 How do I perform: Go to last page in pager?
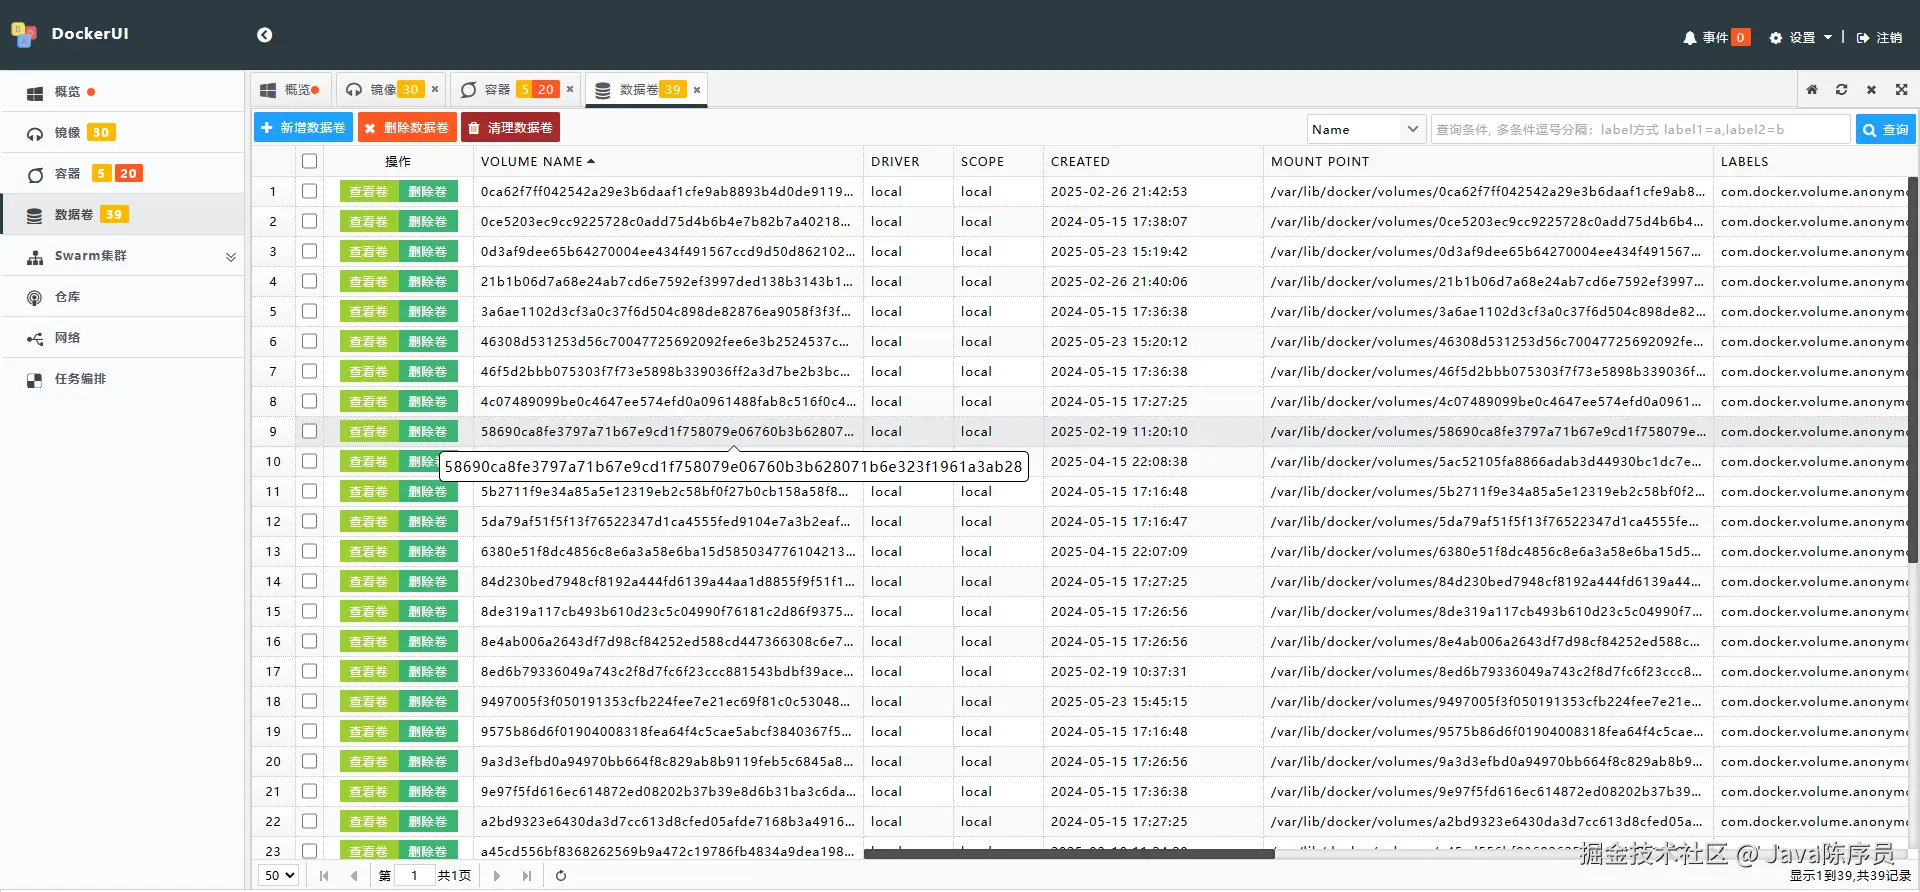(527, 876)
